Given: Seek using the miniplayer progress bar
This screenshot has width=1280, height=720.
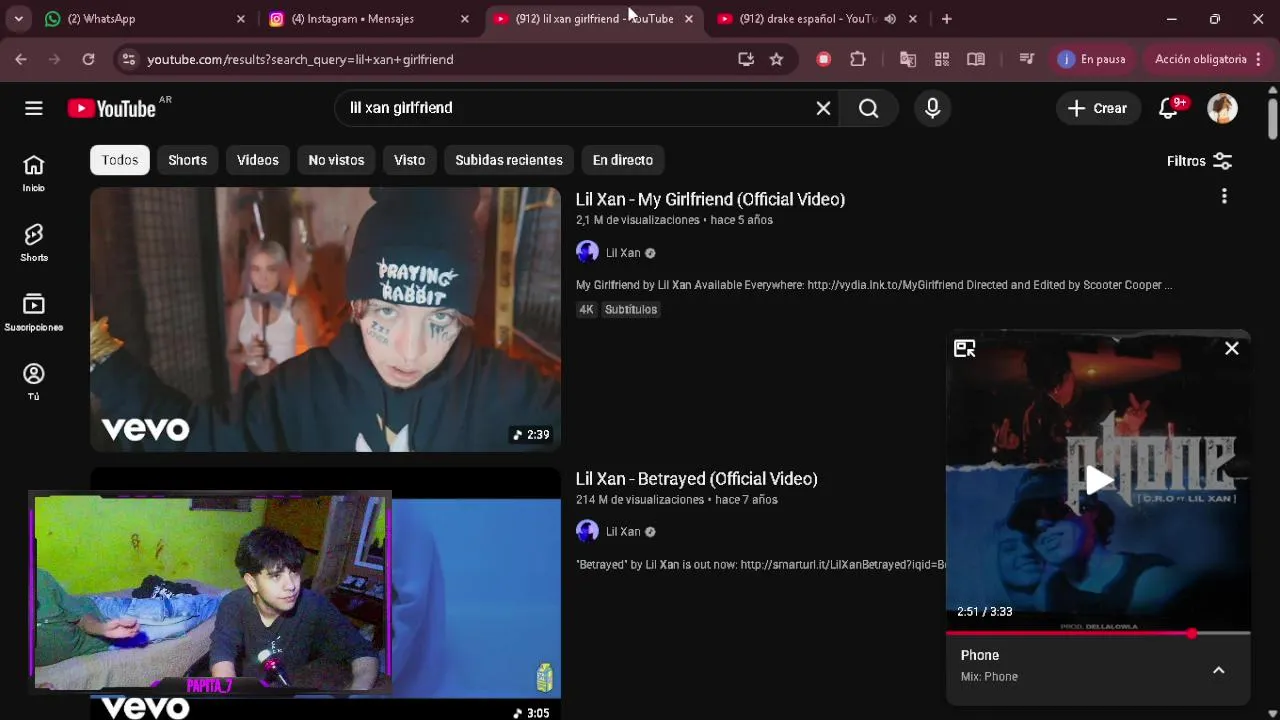Looking at the screenshot, I should (1098, 633).
